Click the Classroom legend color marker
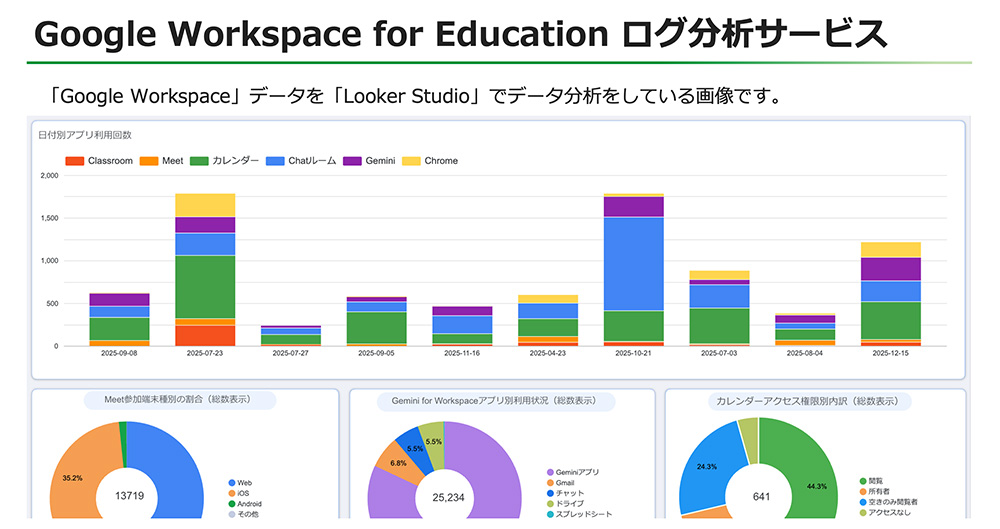1000x529 pixels. 74,161
